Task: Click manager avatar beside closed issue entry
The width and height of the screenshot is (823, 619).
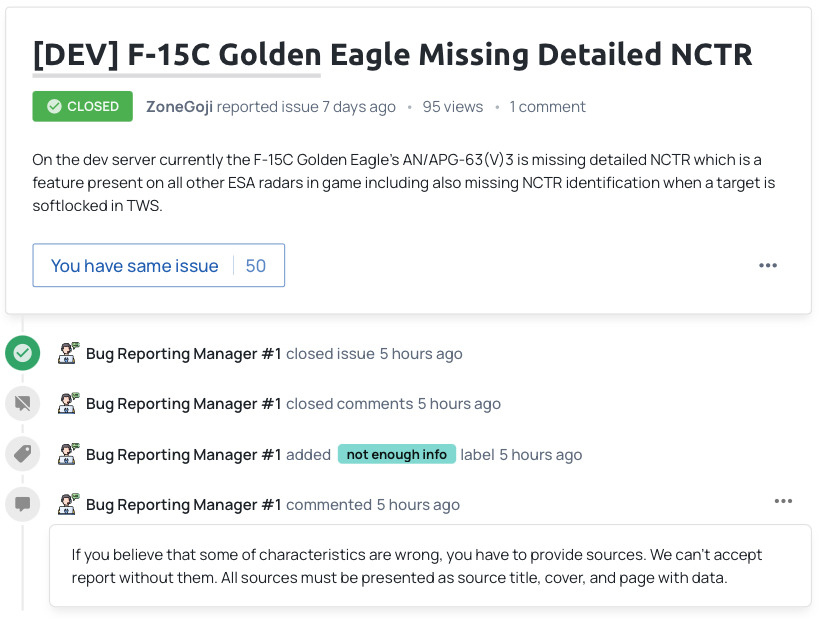Action: (x=68, y=352)
